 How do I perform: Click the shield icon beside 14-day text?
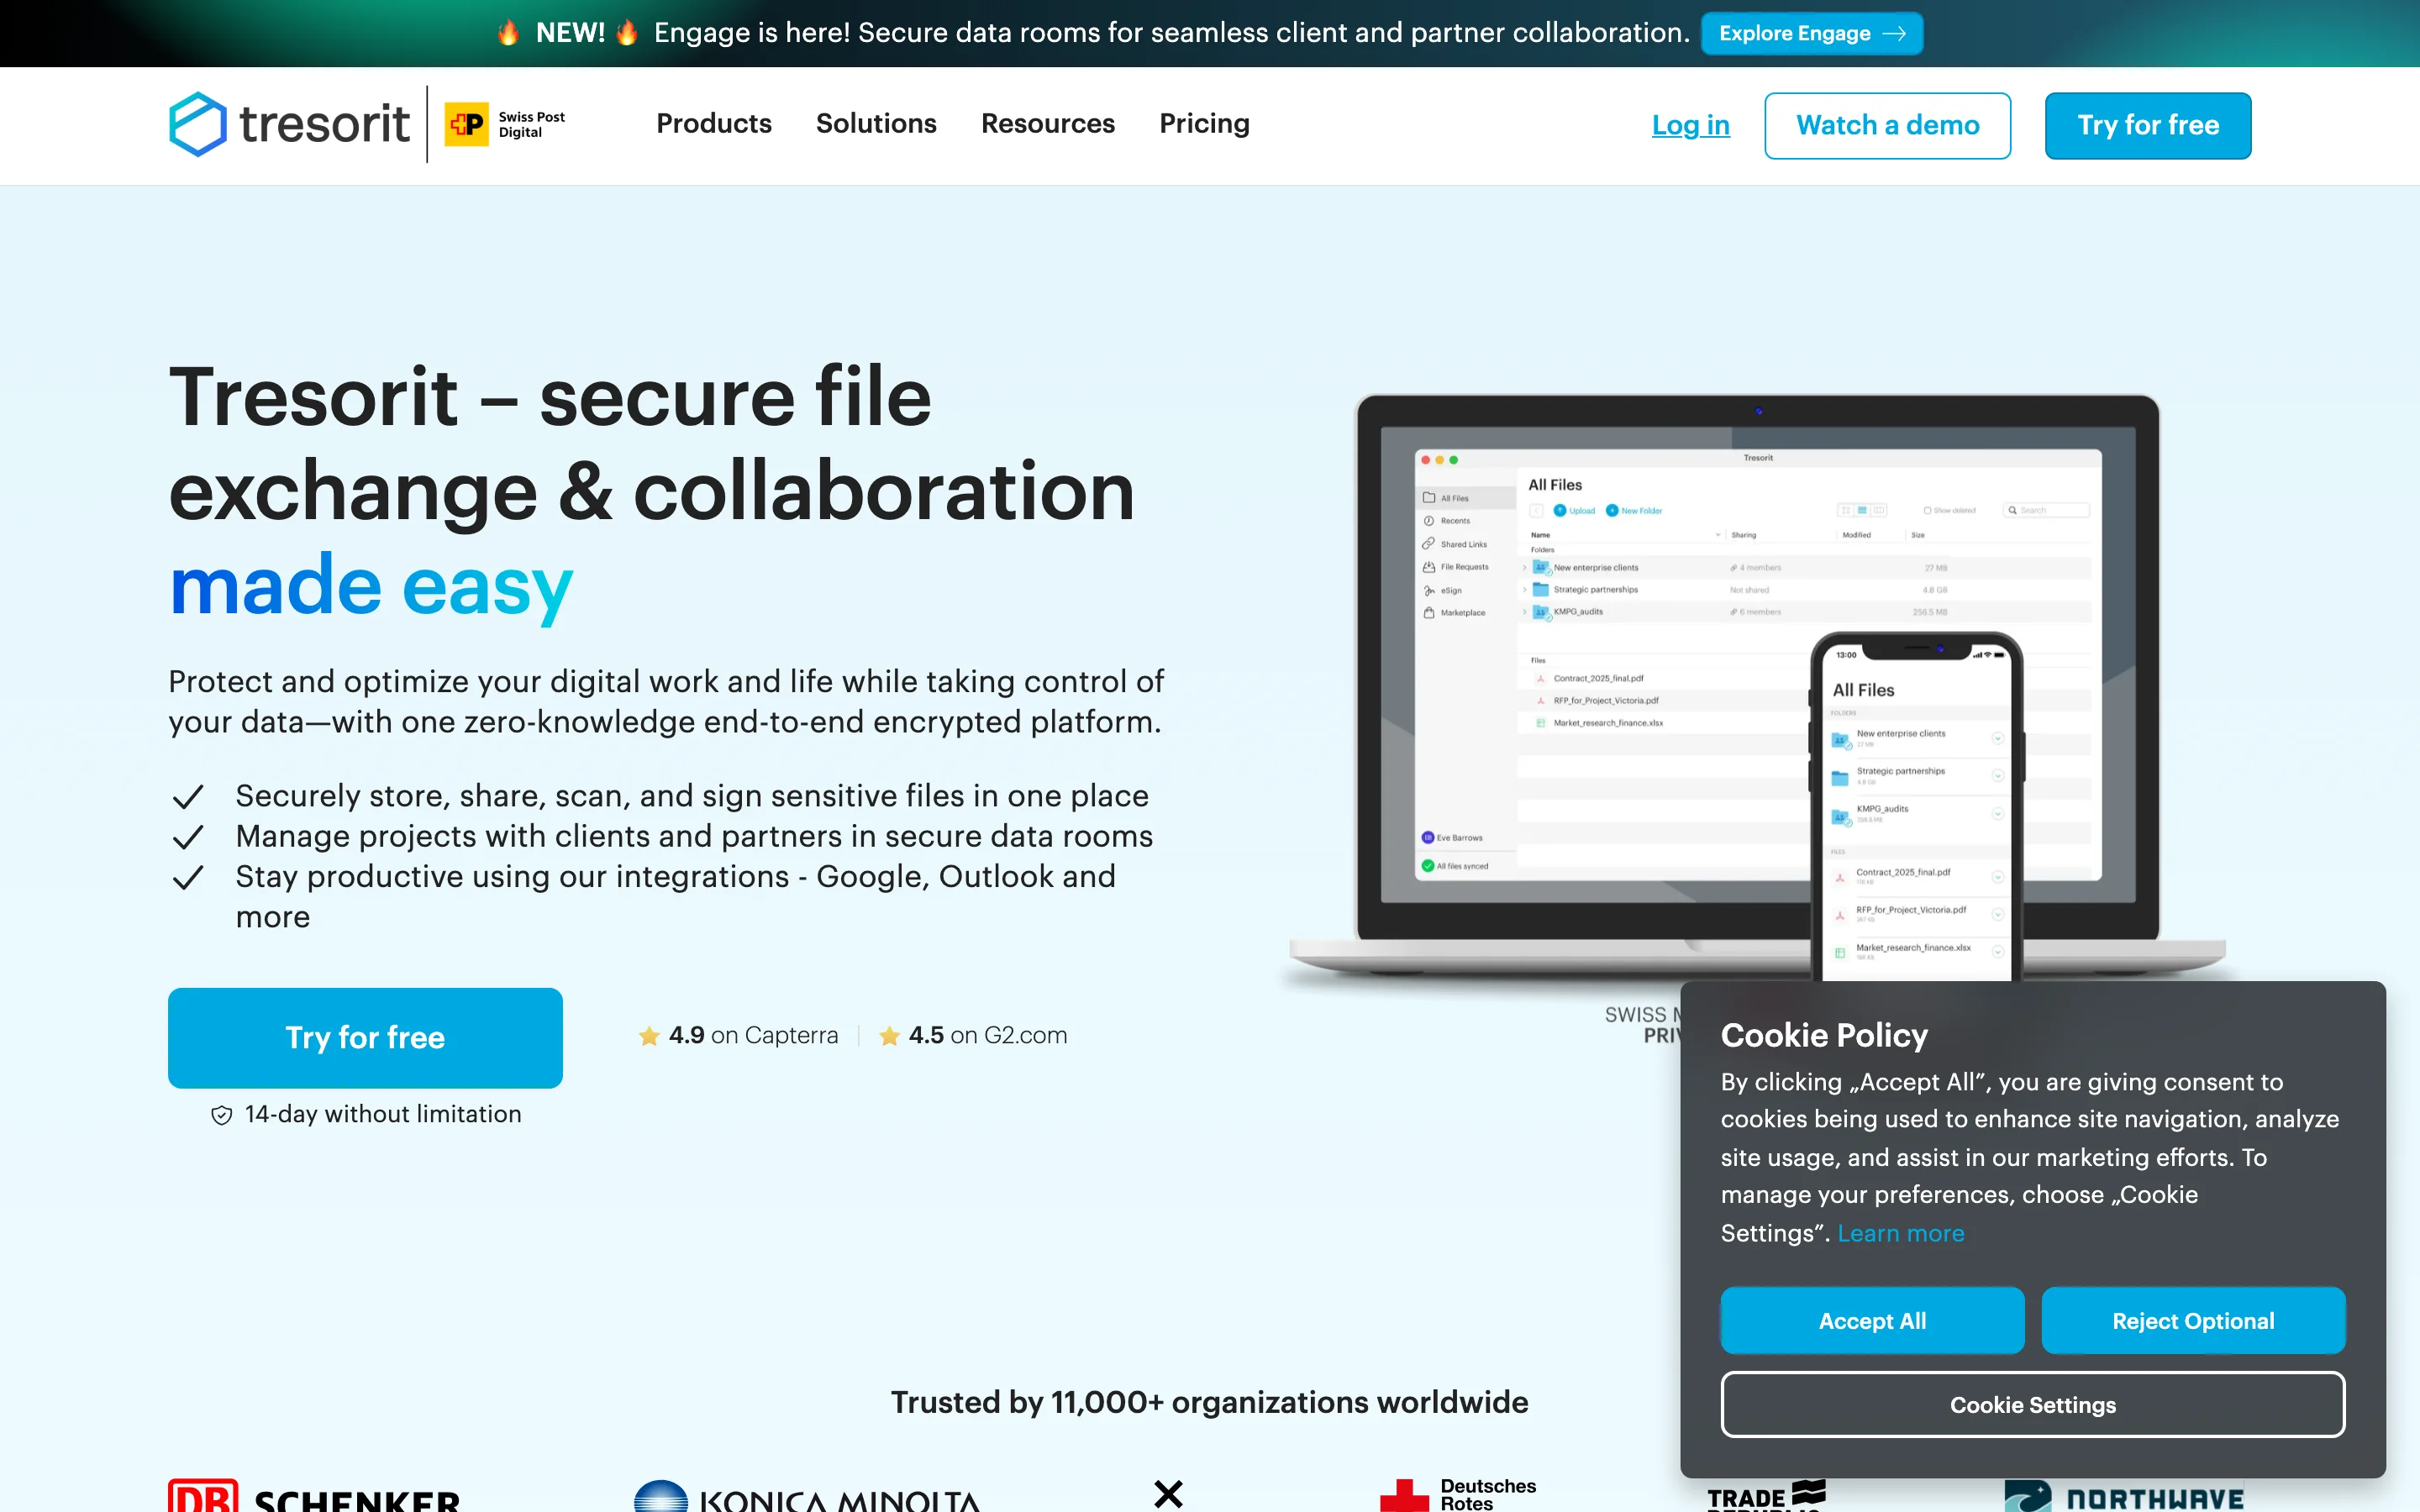click(x=222, y=1115)
